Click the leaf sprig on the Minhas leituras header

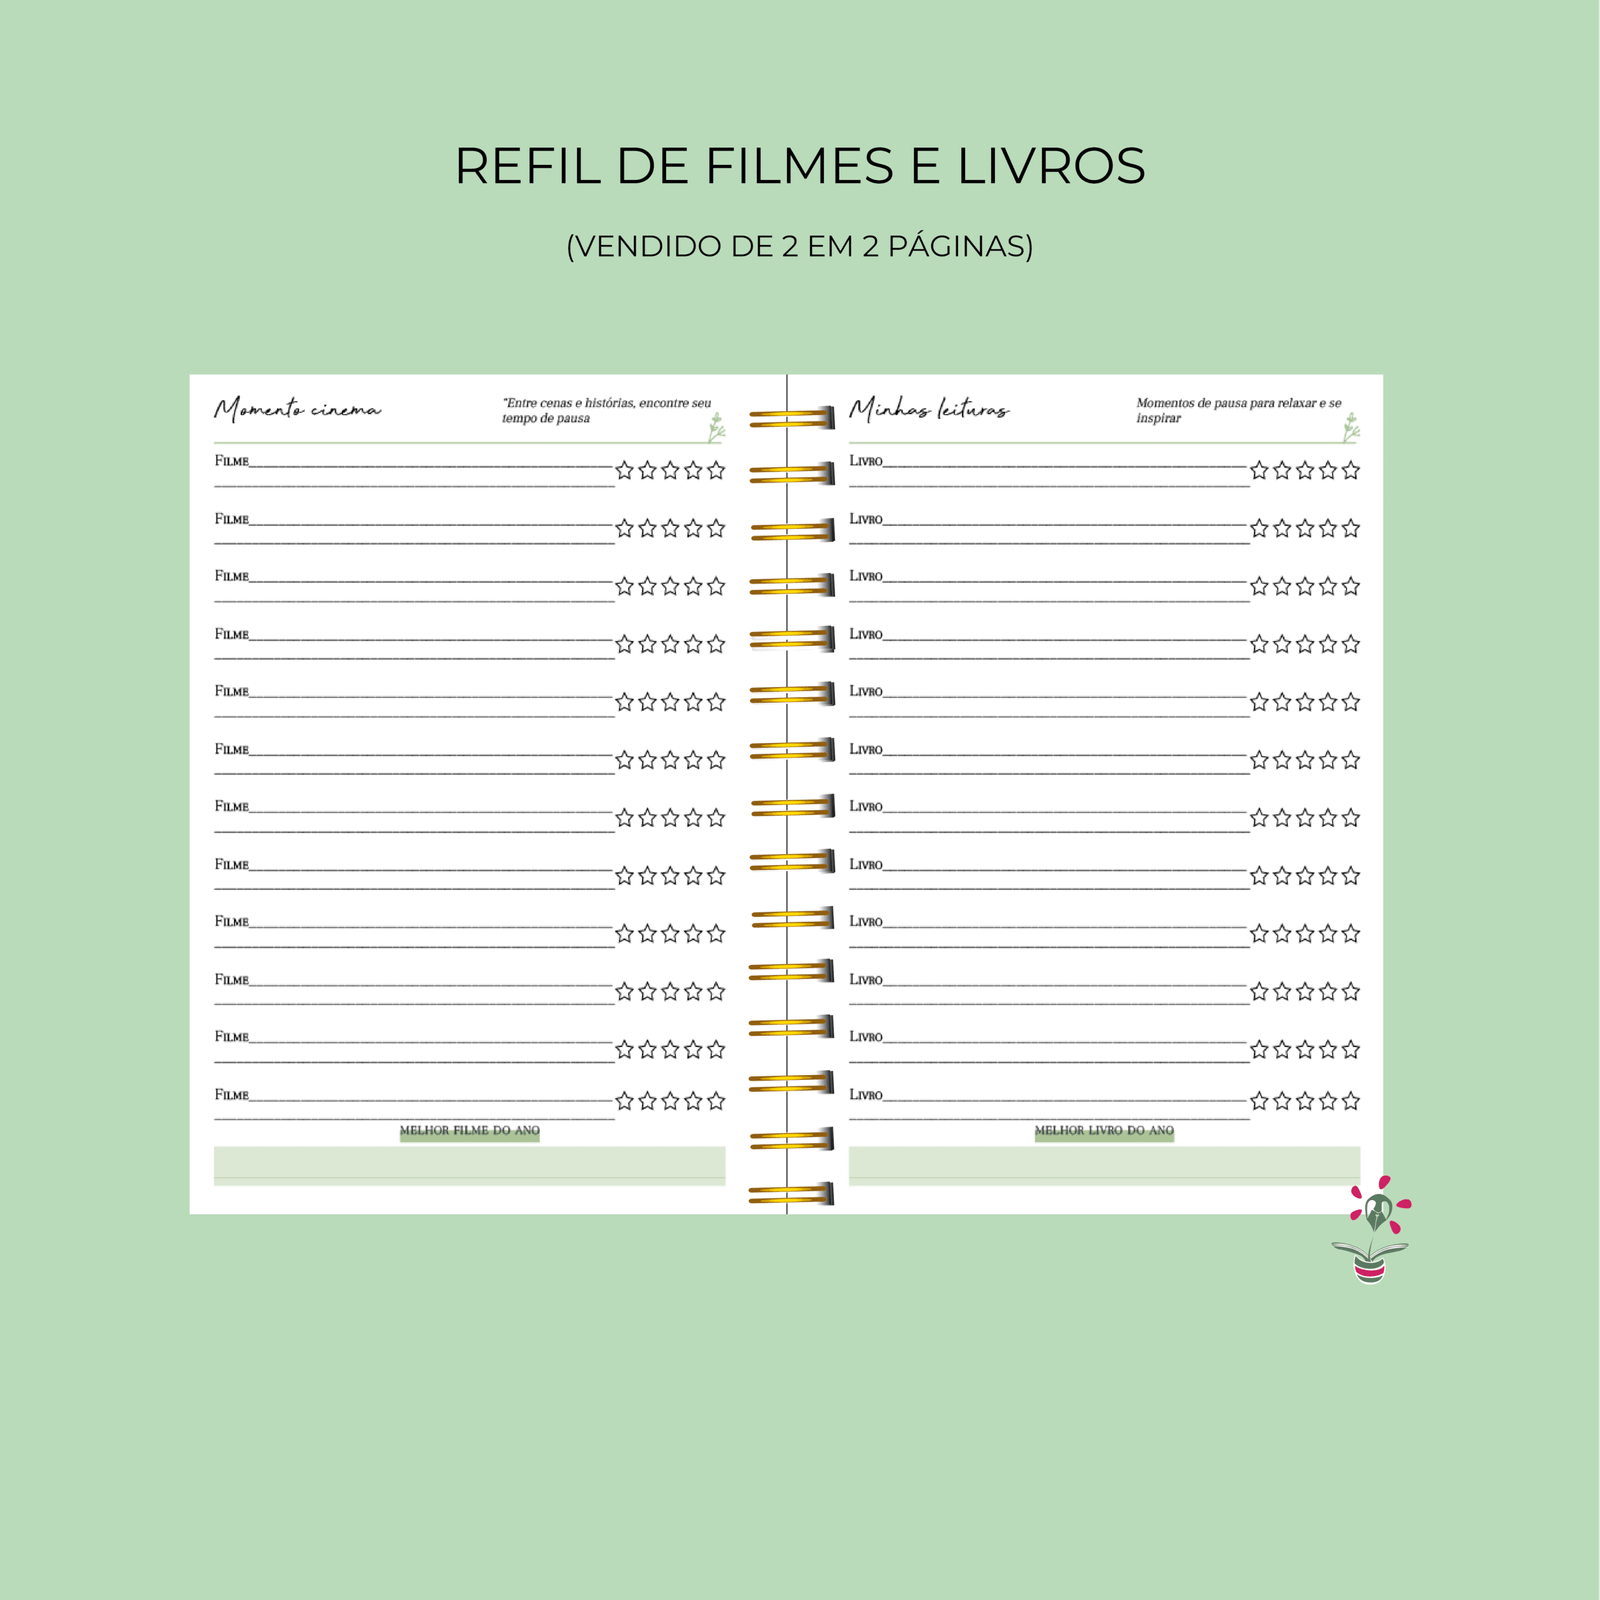click(x=1351, y=428)
